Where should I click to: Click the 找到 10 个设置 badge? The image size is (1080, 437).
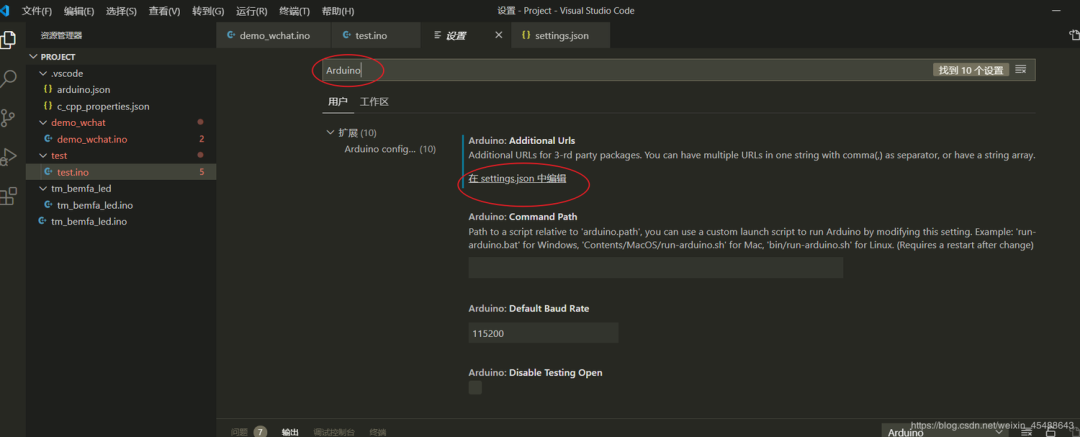[x=971, y=70]
